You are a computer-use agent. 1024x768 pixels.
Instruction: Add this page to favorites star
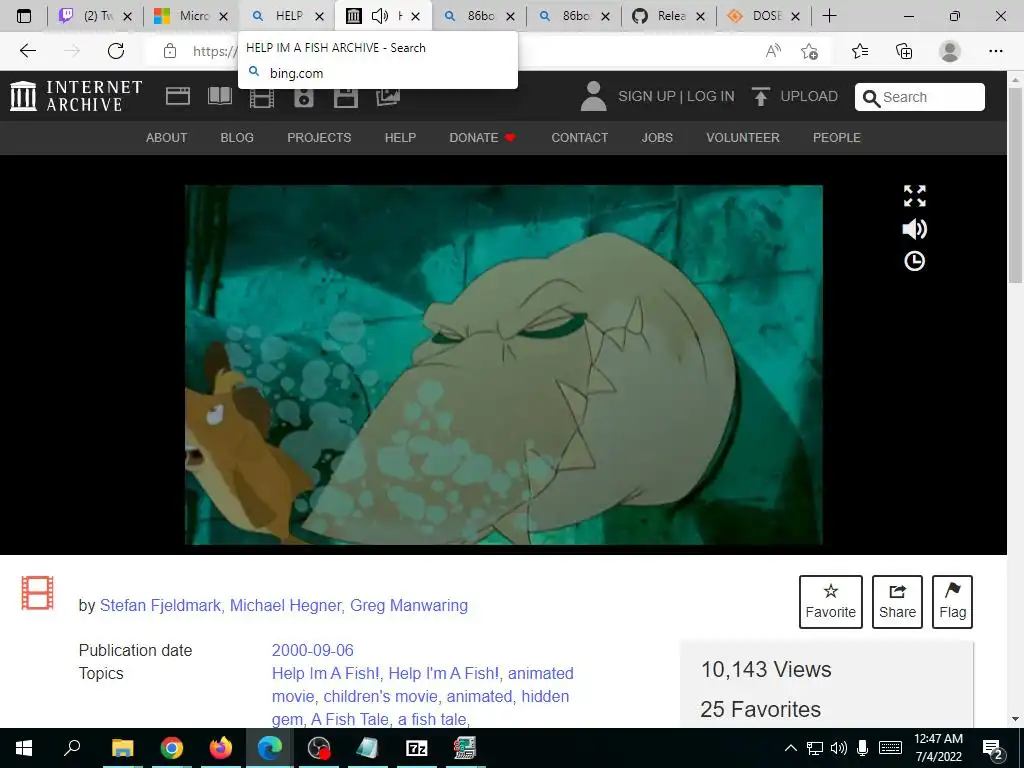(810, 51)
